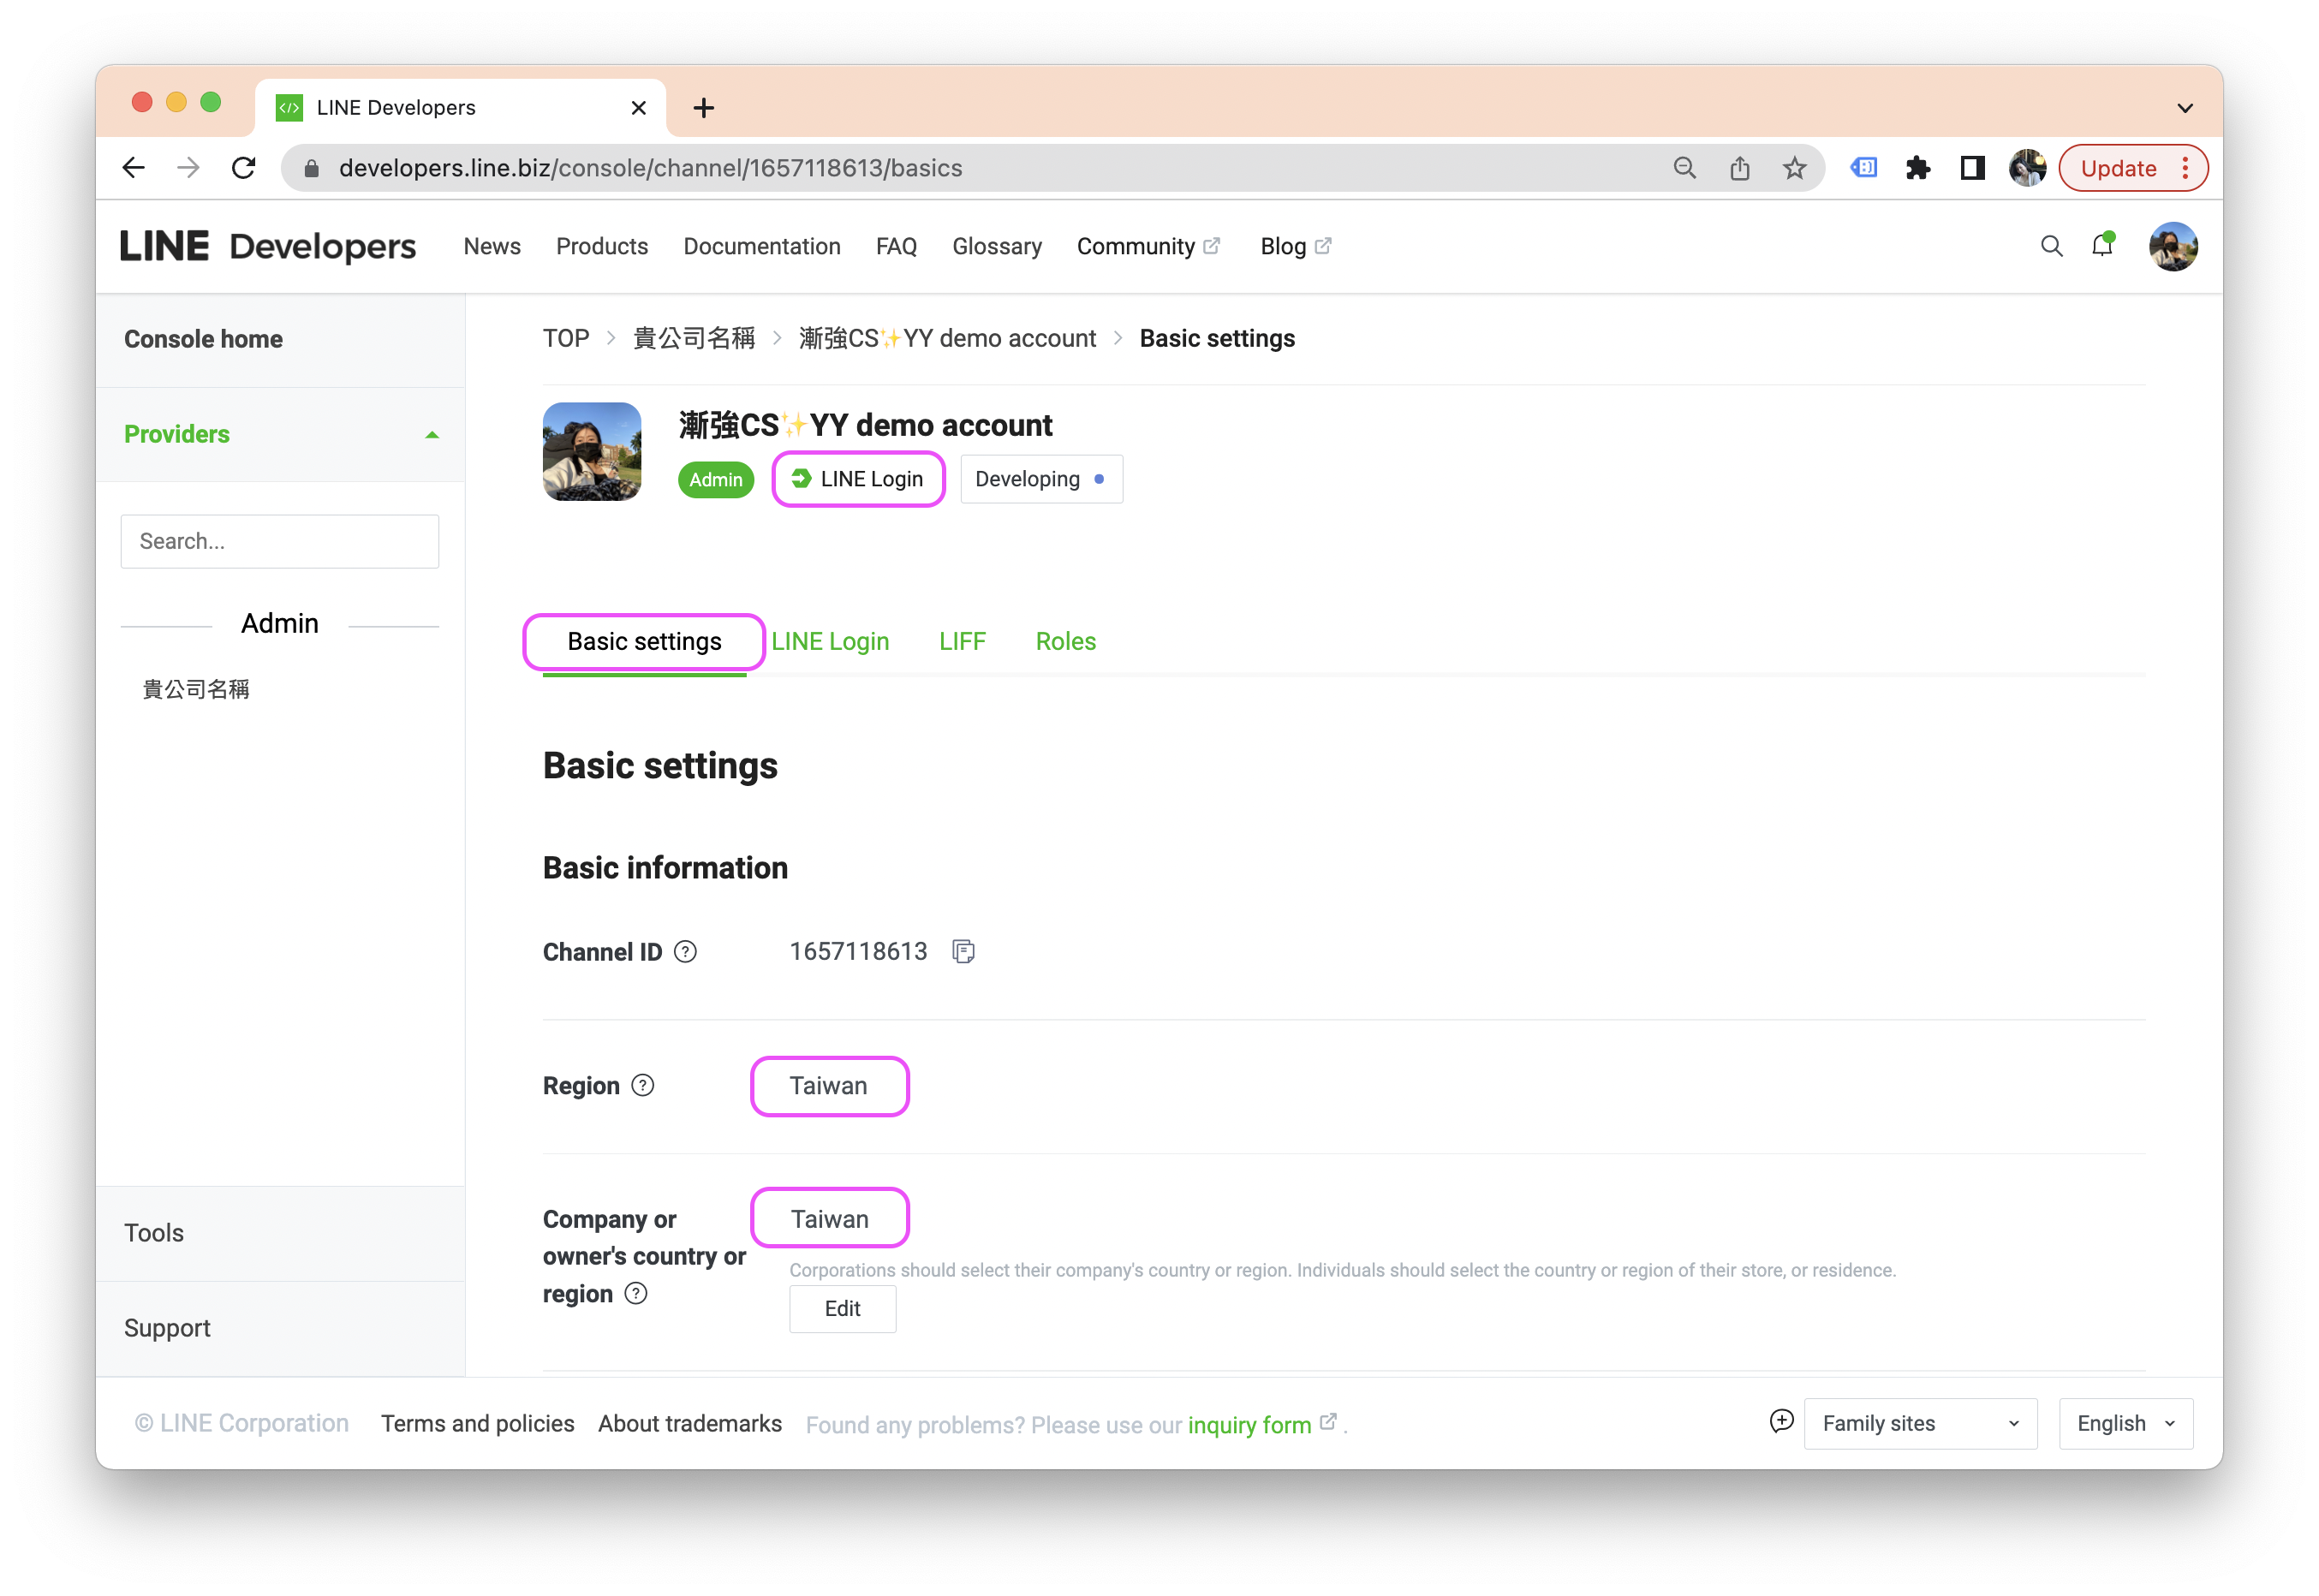Close the LINE Developers tab
The image size is (2319, 1596).
click(639, 108)
